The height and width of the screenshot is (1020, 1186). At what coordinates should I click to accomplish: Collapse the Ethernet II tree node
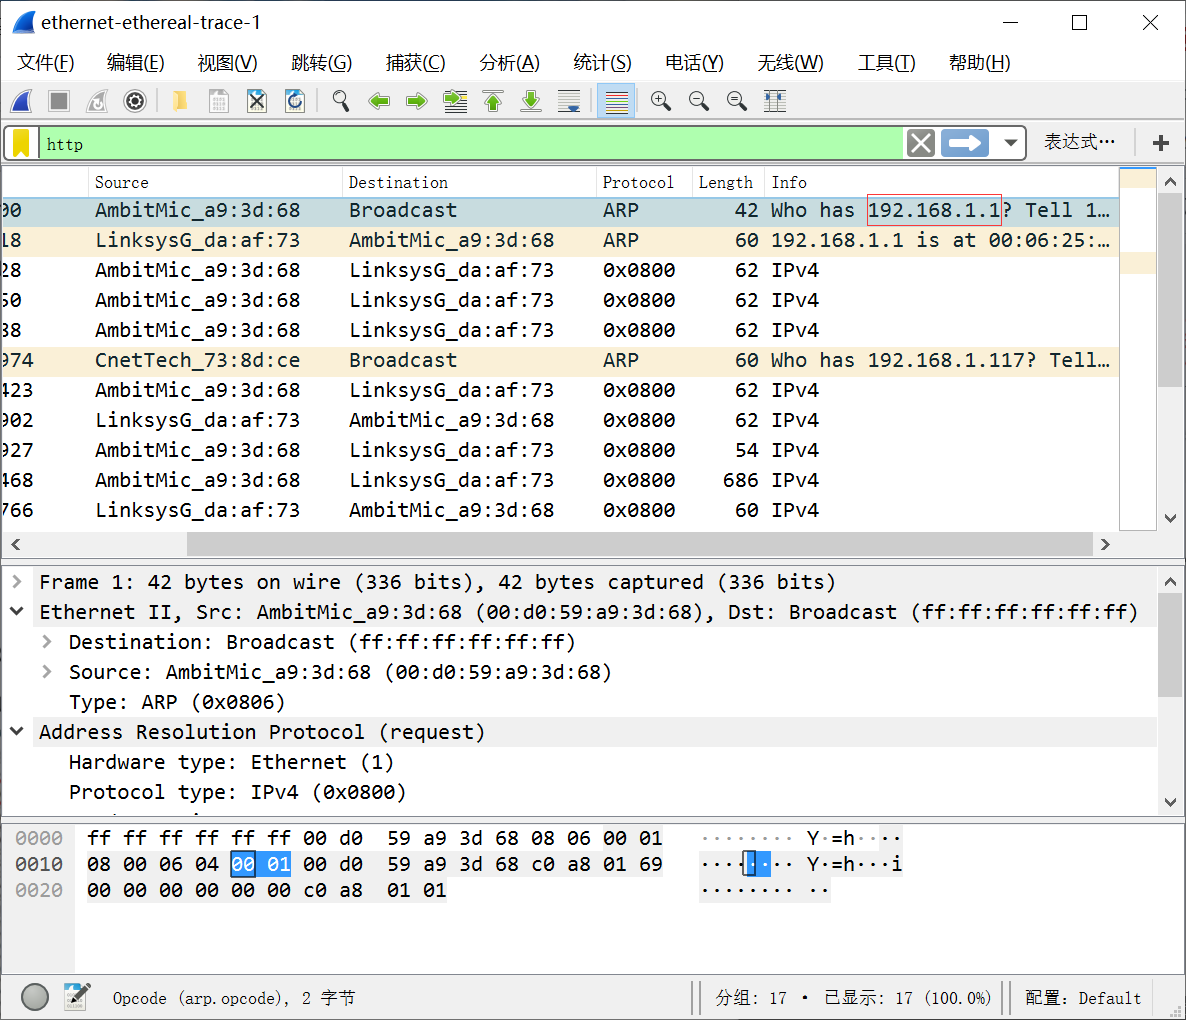17,611
